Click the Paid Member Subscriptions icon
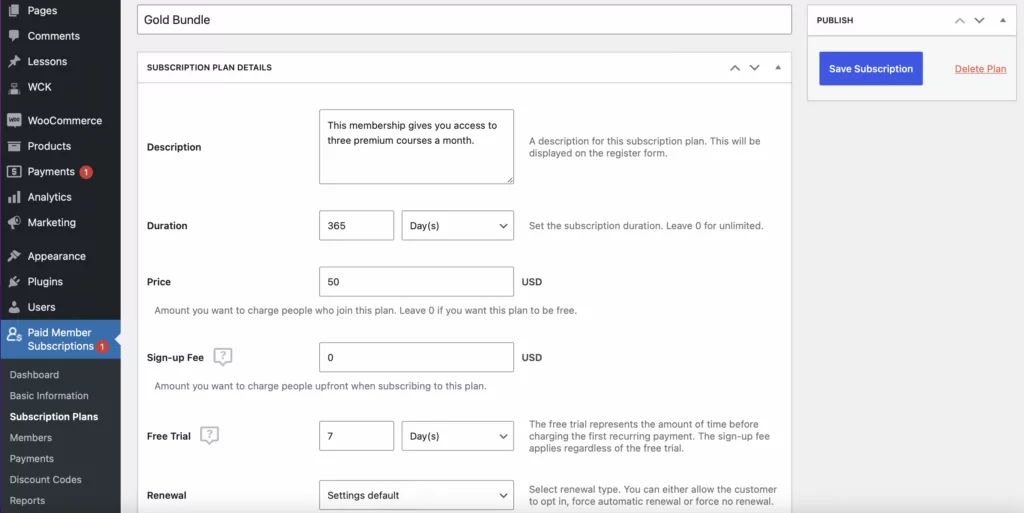 pos(14,334)
